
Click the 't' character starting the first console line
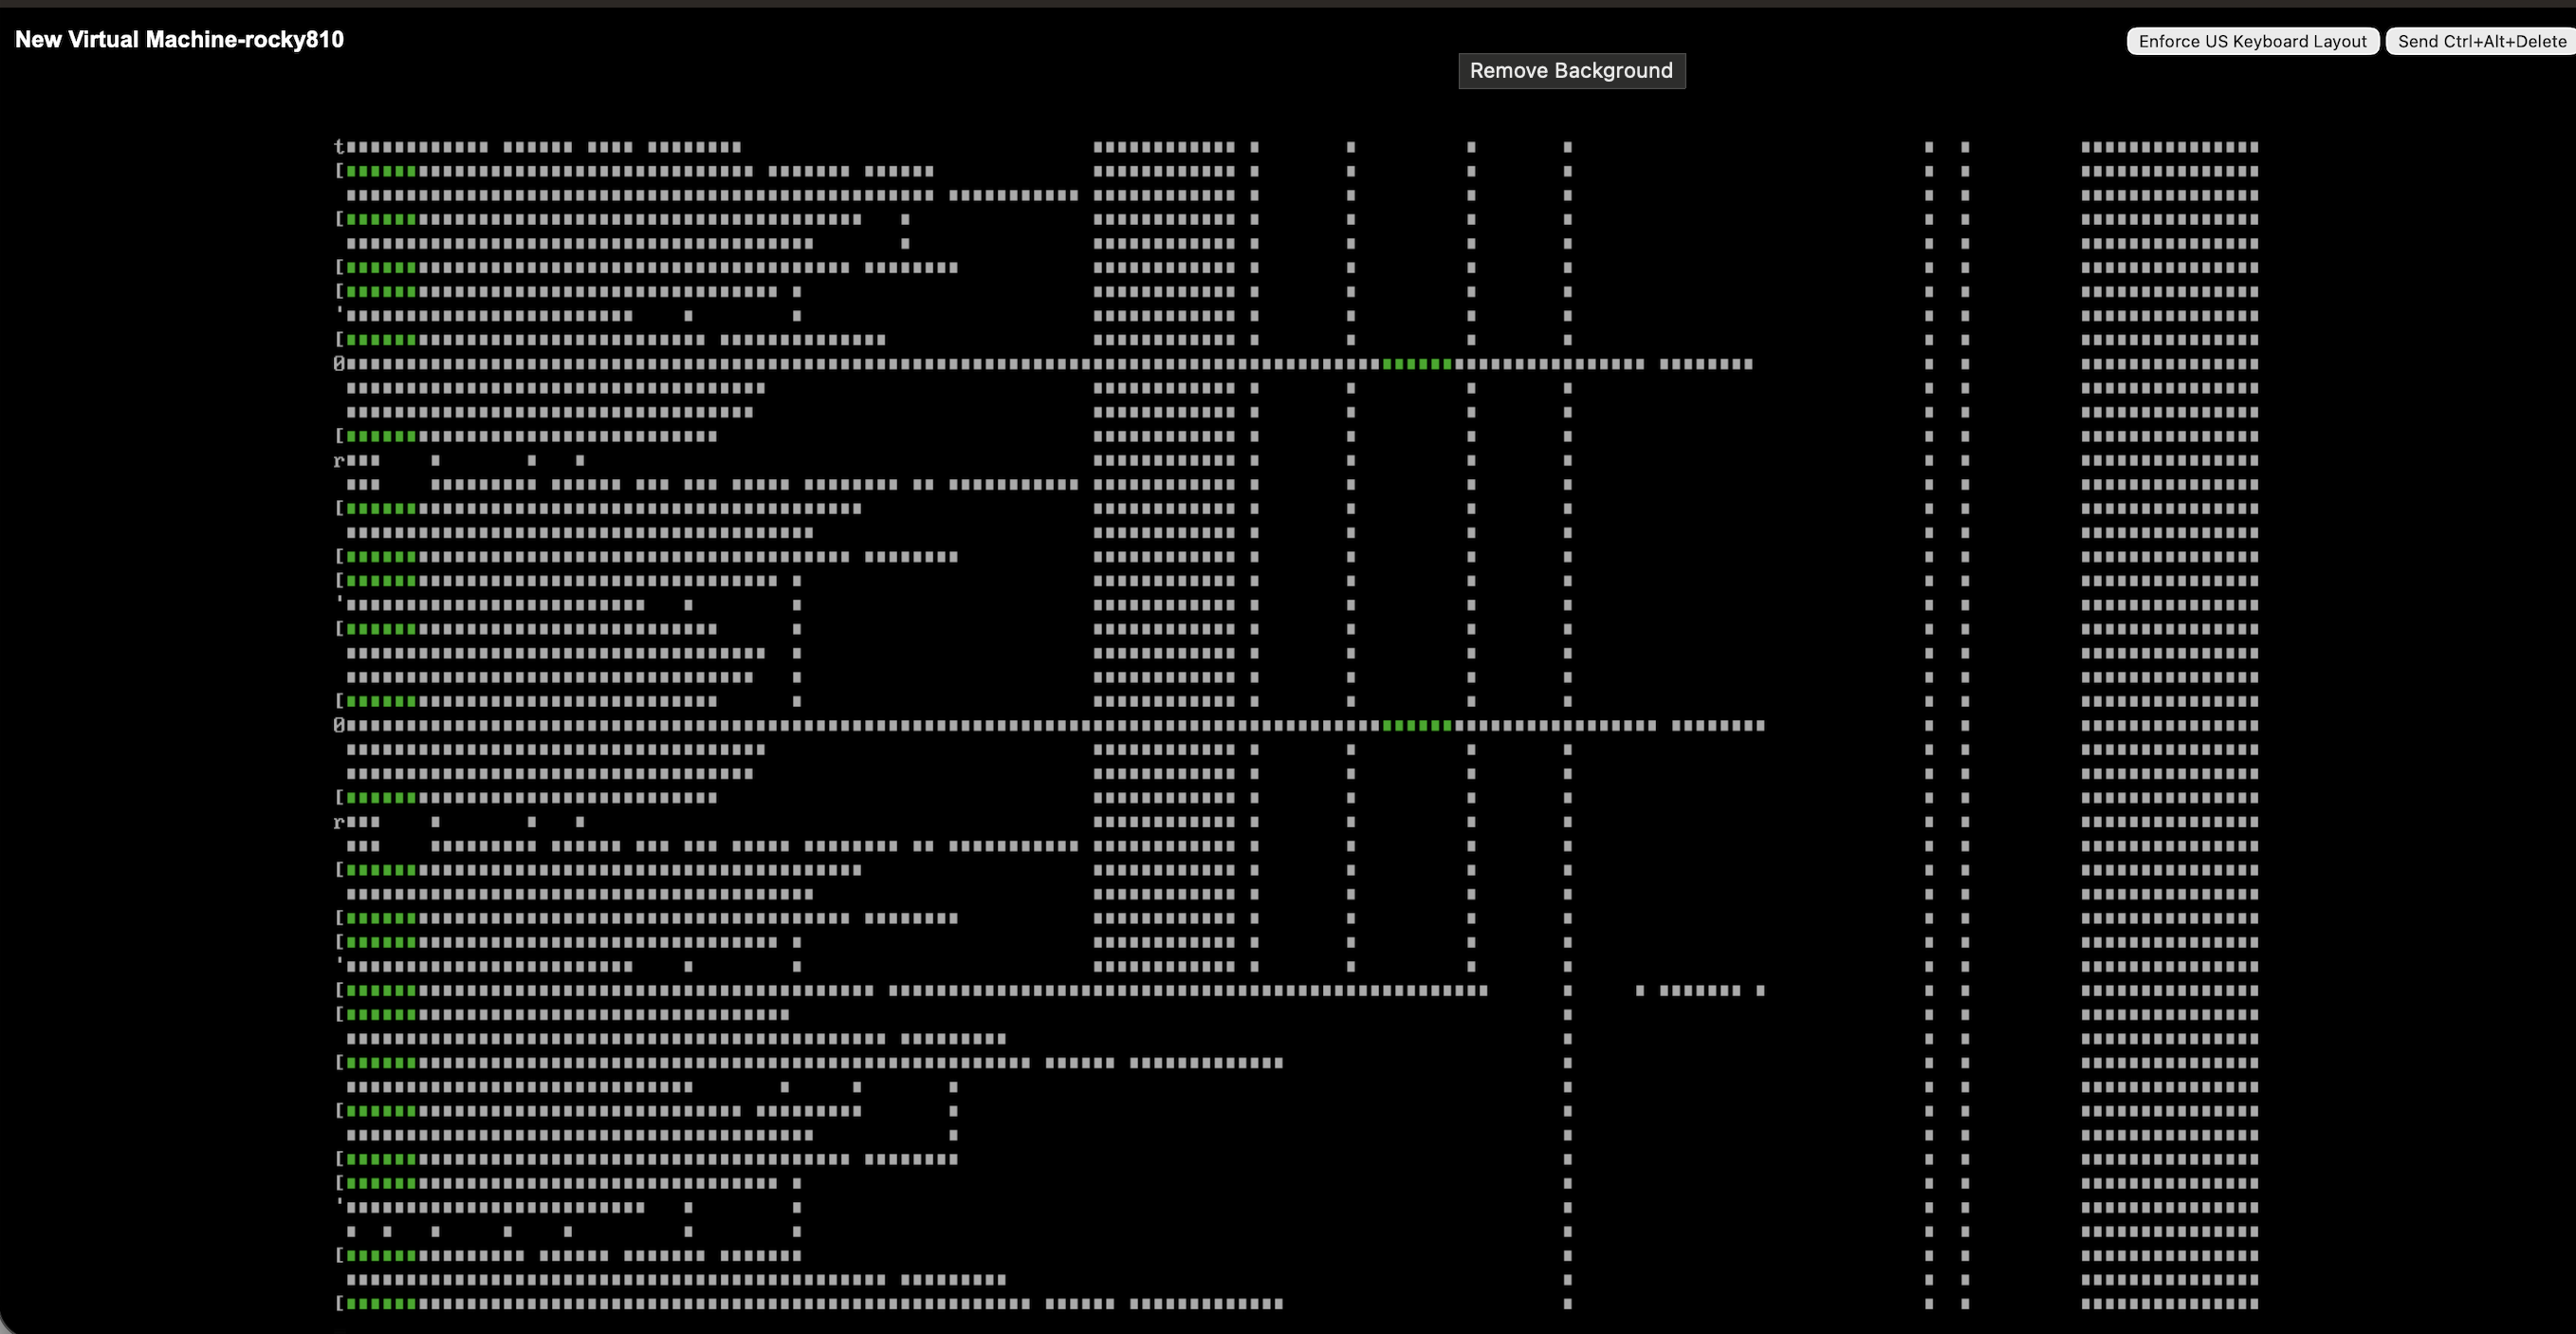click(x=339, y=147)
